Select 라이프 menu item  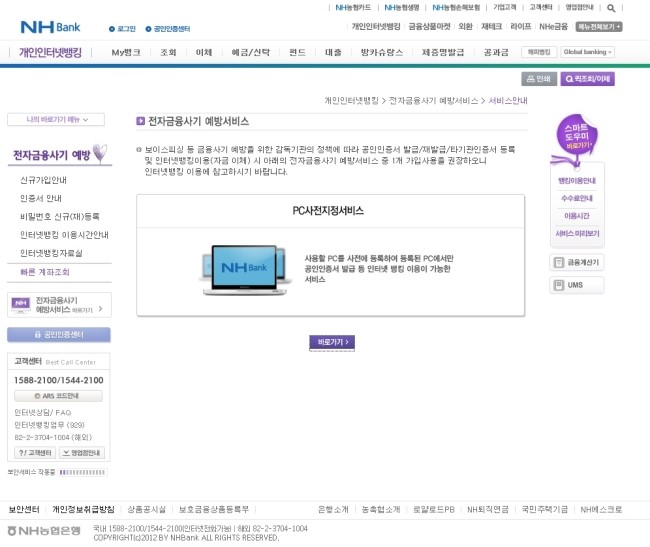pos(521,27)
